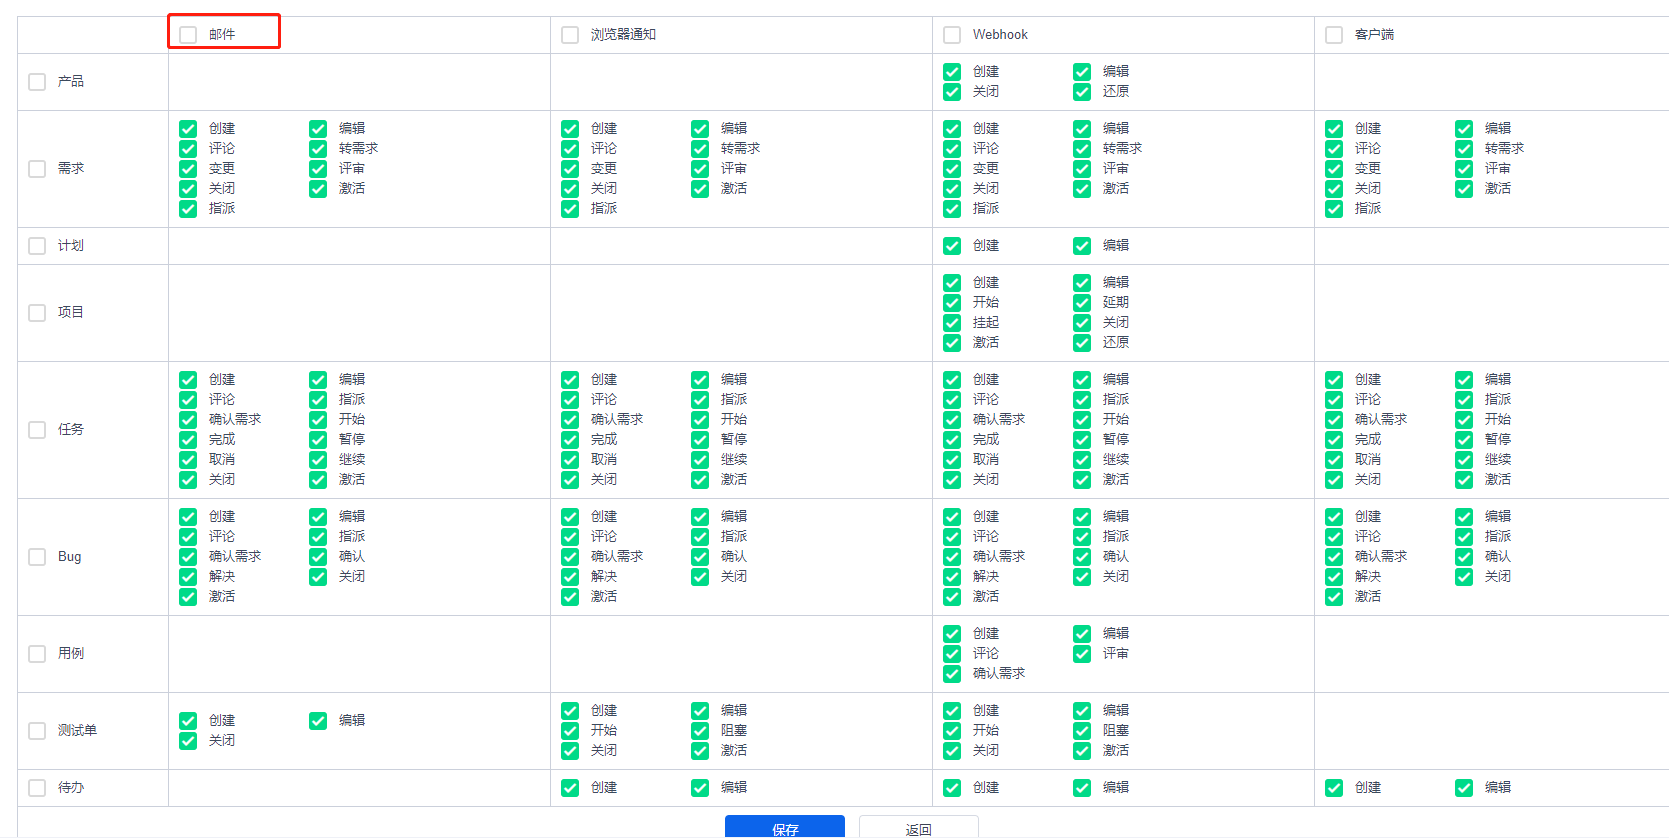Uncheck 待办 客户端 创建
The width and height of the screenshot is (1669, 838).
pos(1334,788)
